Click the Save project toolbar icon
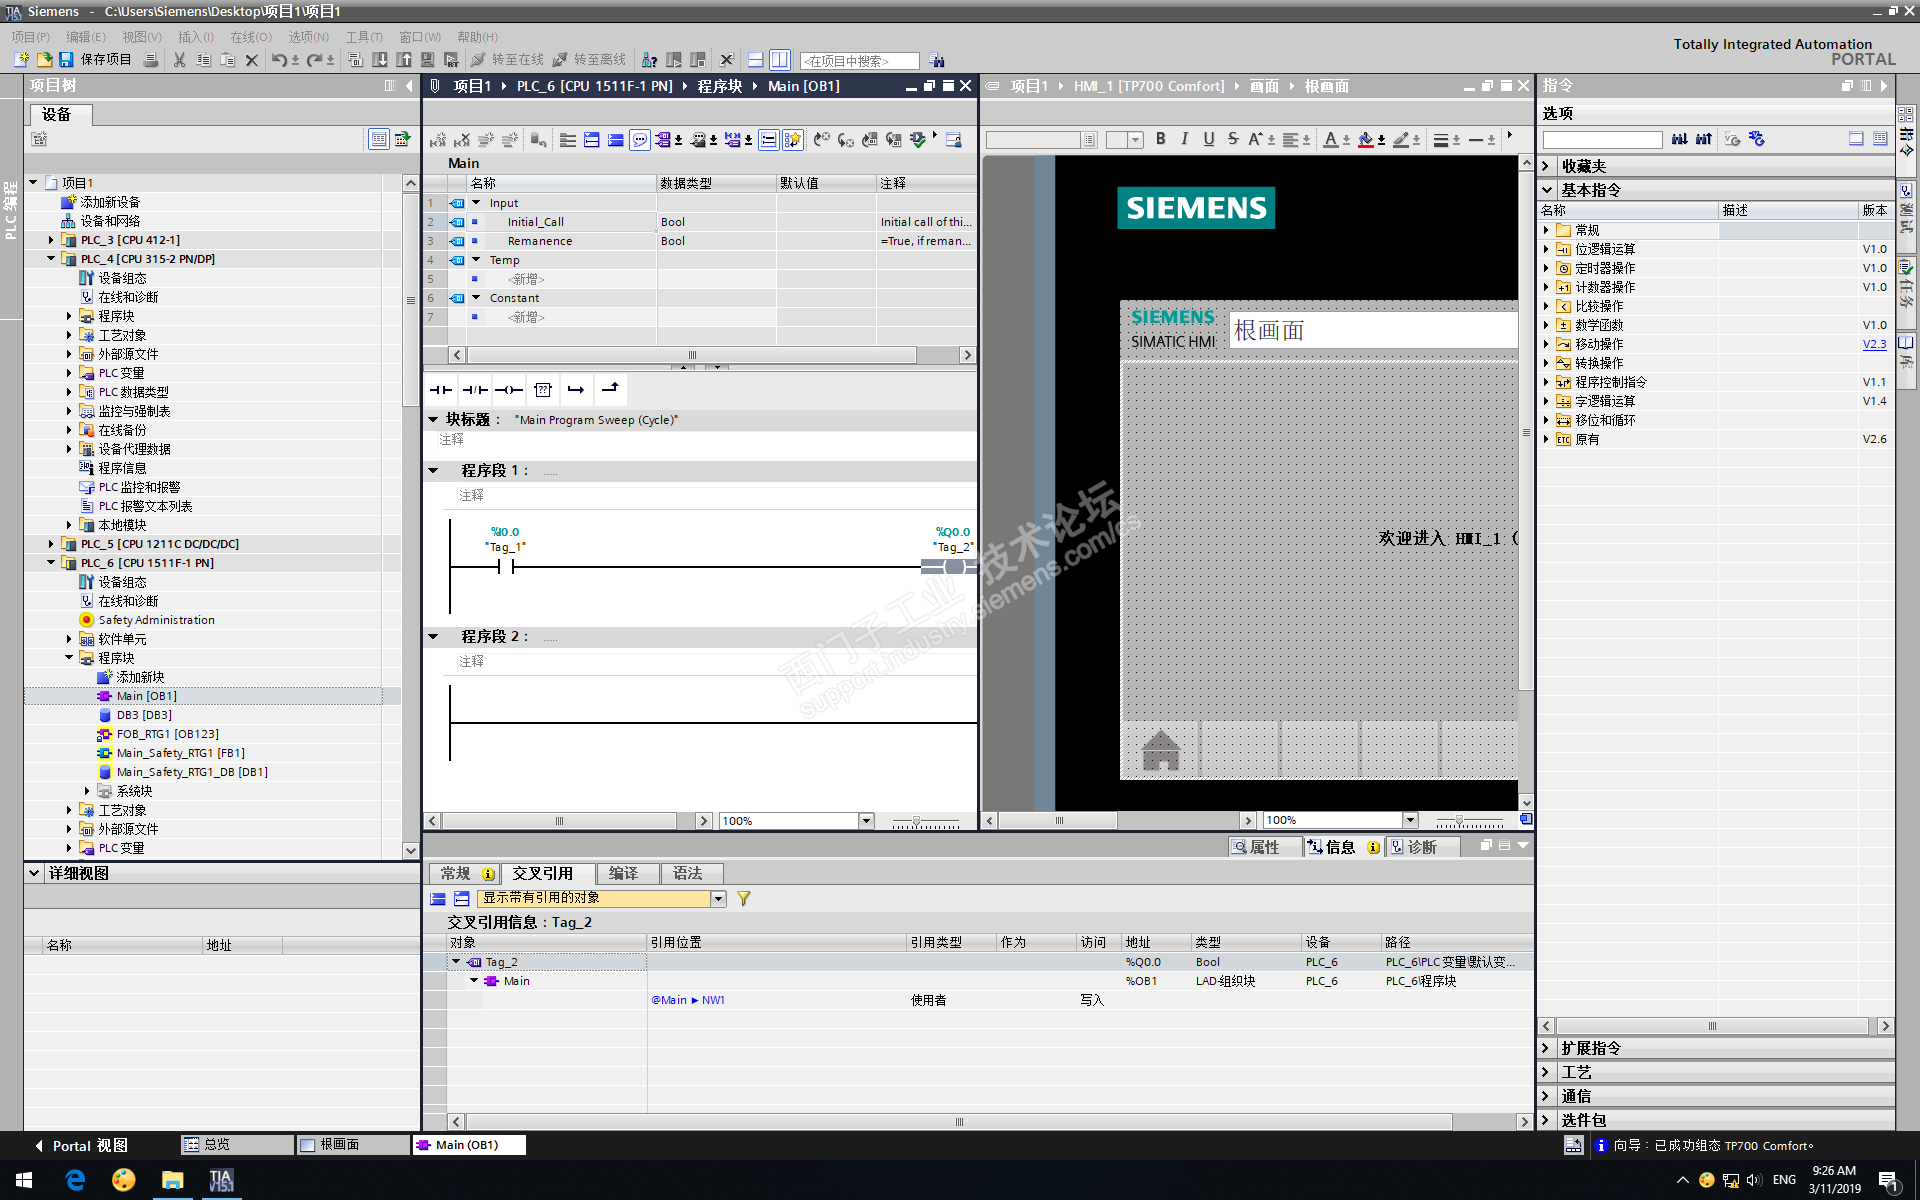The width and height of the screenshot is (1920, 1200). point(66,60)
